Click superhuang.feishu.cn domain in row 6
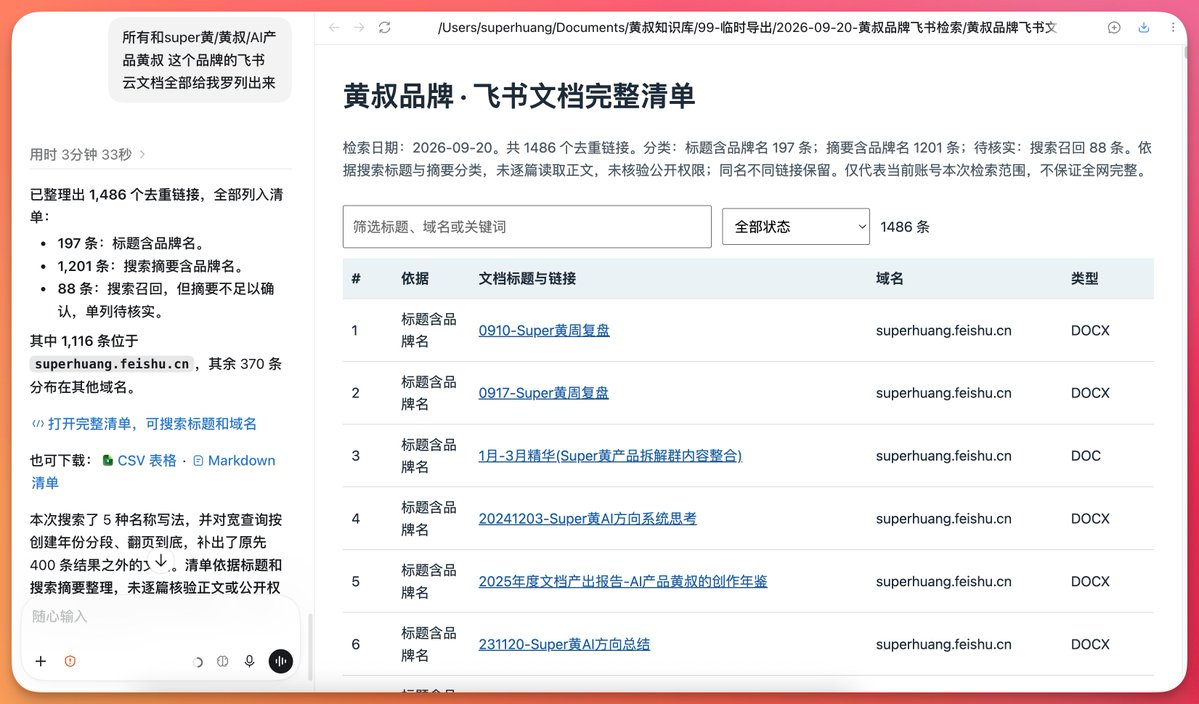The height and width of the screenshot is (704, 1199). click(944, 644)
